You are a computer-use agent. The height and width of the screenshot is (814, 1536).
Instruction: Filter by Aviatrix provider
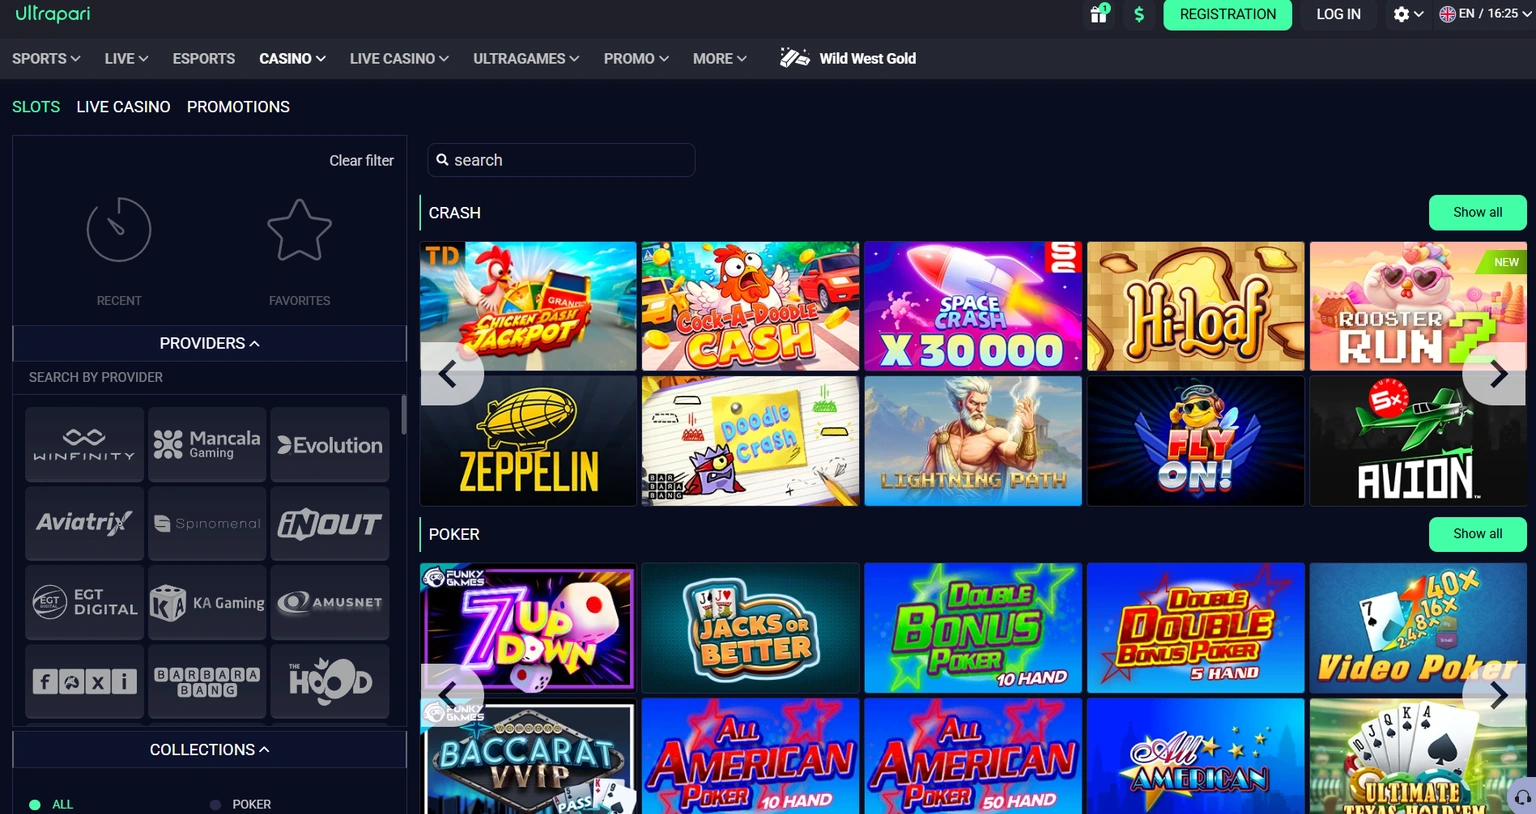84,523
